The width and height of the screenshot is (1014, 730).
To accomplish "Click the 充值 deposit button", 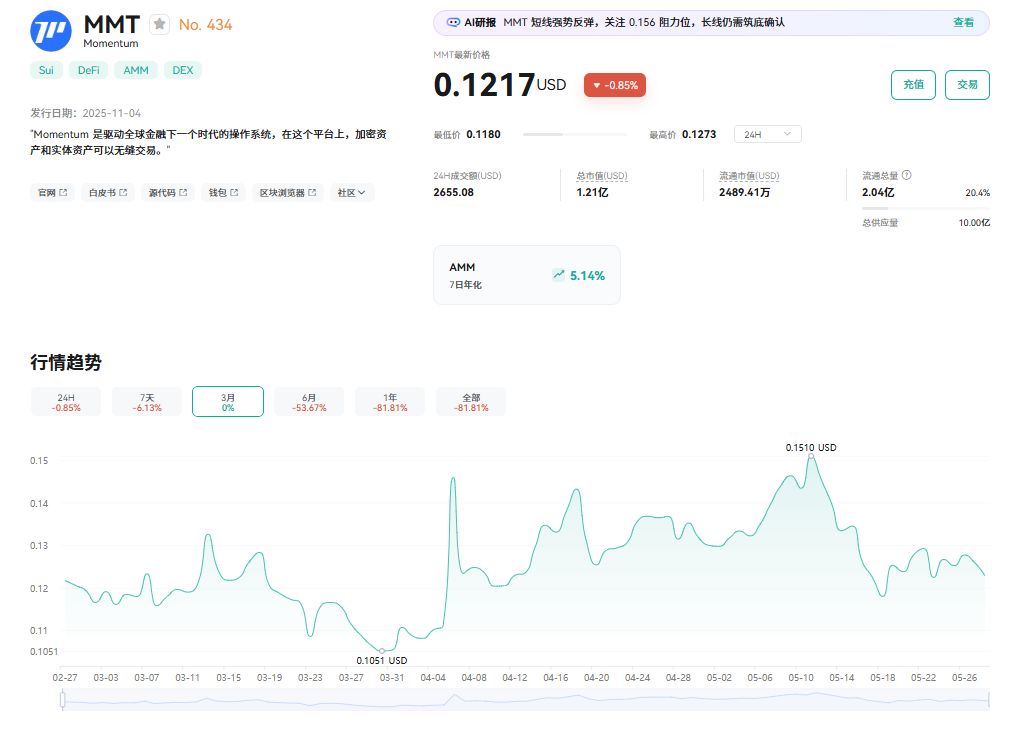I will pos(913,85).
